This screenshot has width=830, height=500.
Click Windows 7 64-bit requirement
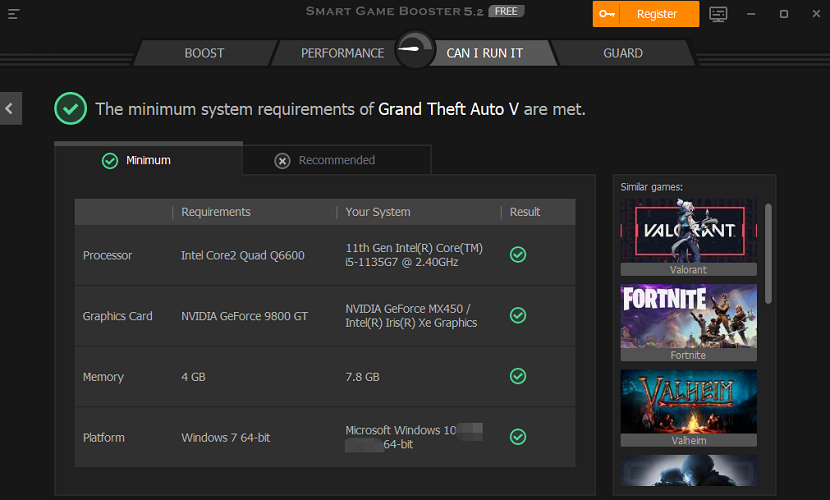pyautogui.click(x=225, y=438)
